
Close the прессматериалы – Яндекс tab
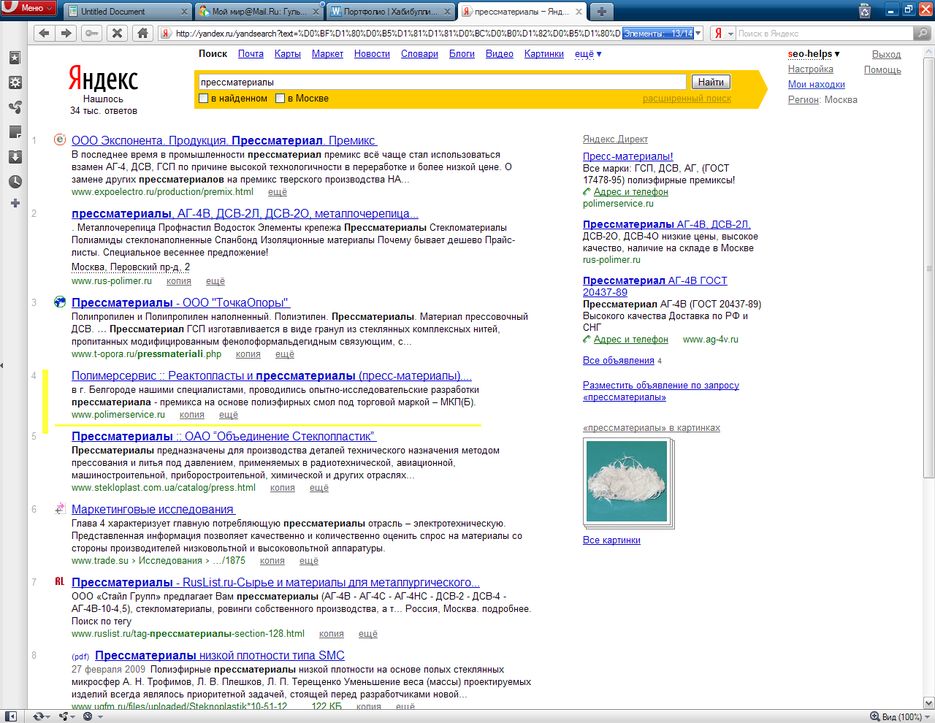(x=579, y=11)
